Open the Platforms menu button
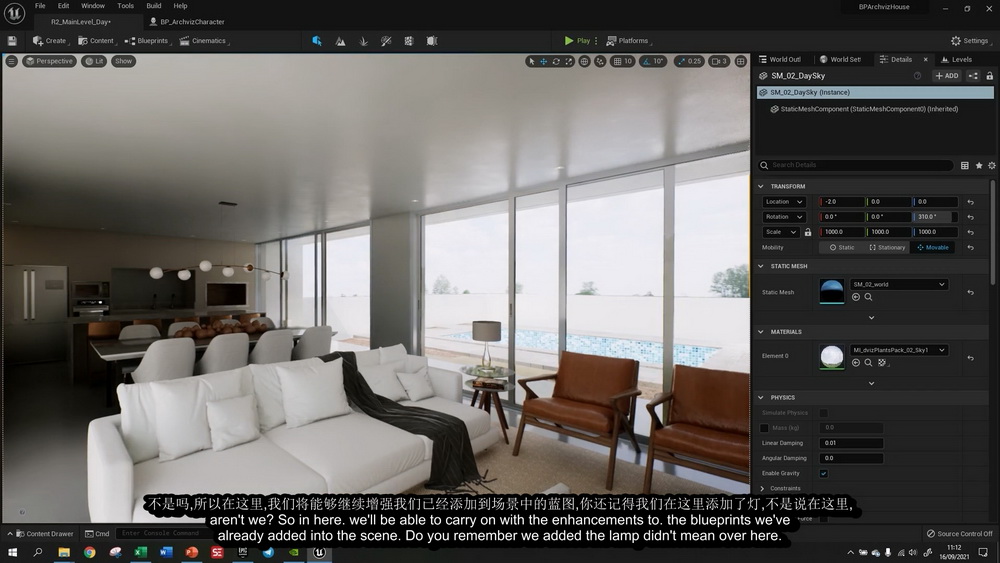The width and height of the screenshot is (1000, 563). click(628, 41)
